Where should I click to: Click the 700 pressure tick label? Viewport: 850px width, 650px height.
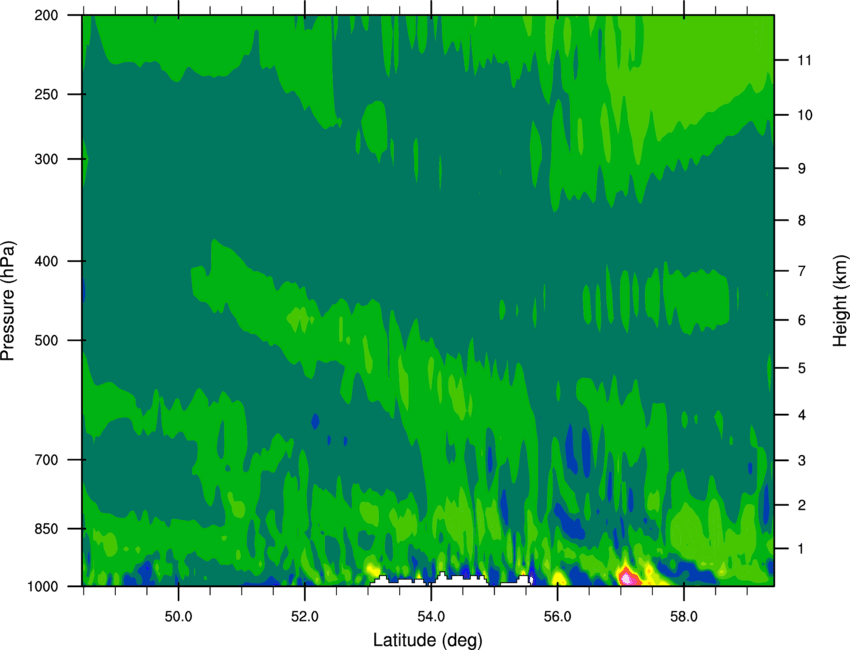point(46,460)
